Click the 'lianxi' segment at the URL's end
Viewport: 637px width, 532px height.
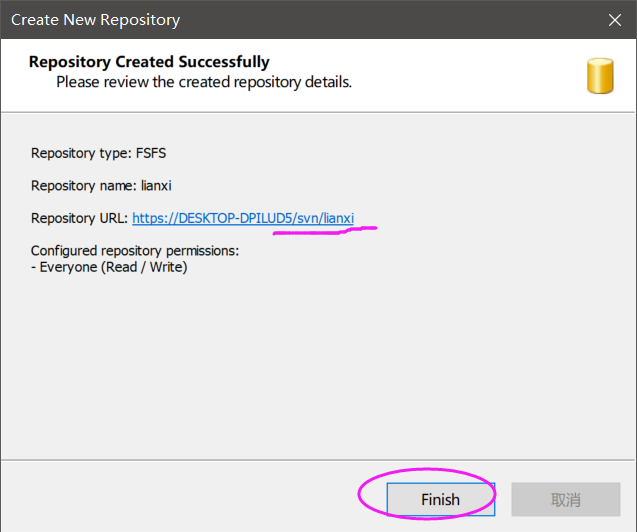click(336, 218)
